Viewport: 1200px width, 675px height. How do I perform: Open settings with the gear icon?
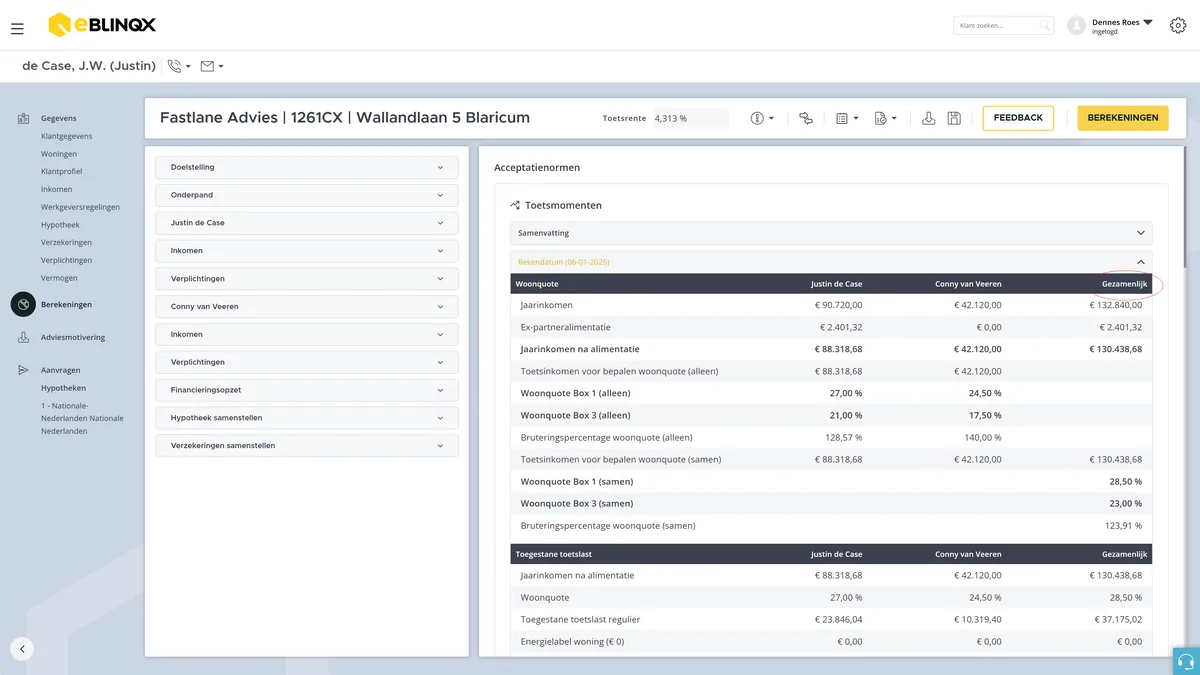(x=1177, y=25)
